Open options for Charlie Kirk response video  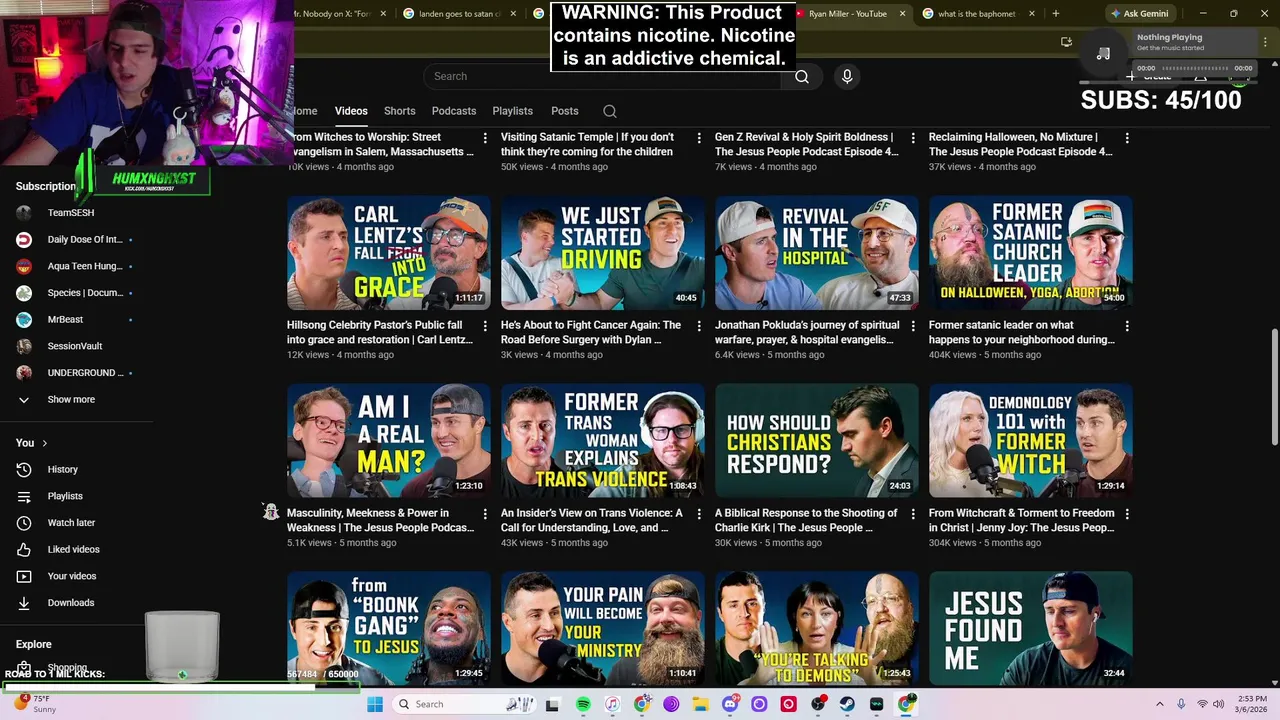point(913,514)
